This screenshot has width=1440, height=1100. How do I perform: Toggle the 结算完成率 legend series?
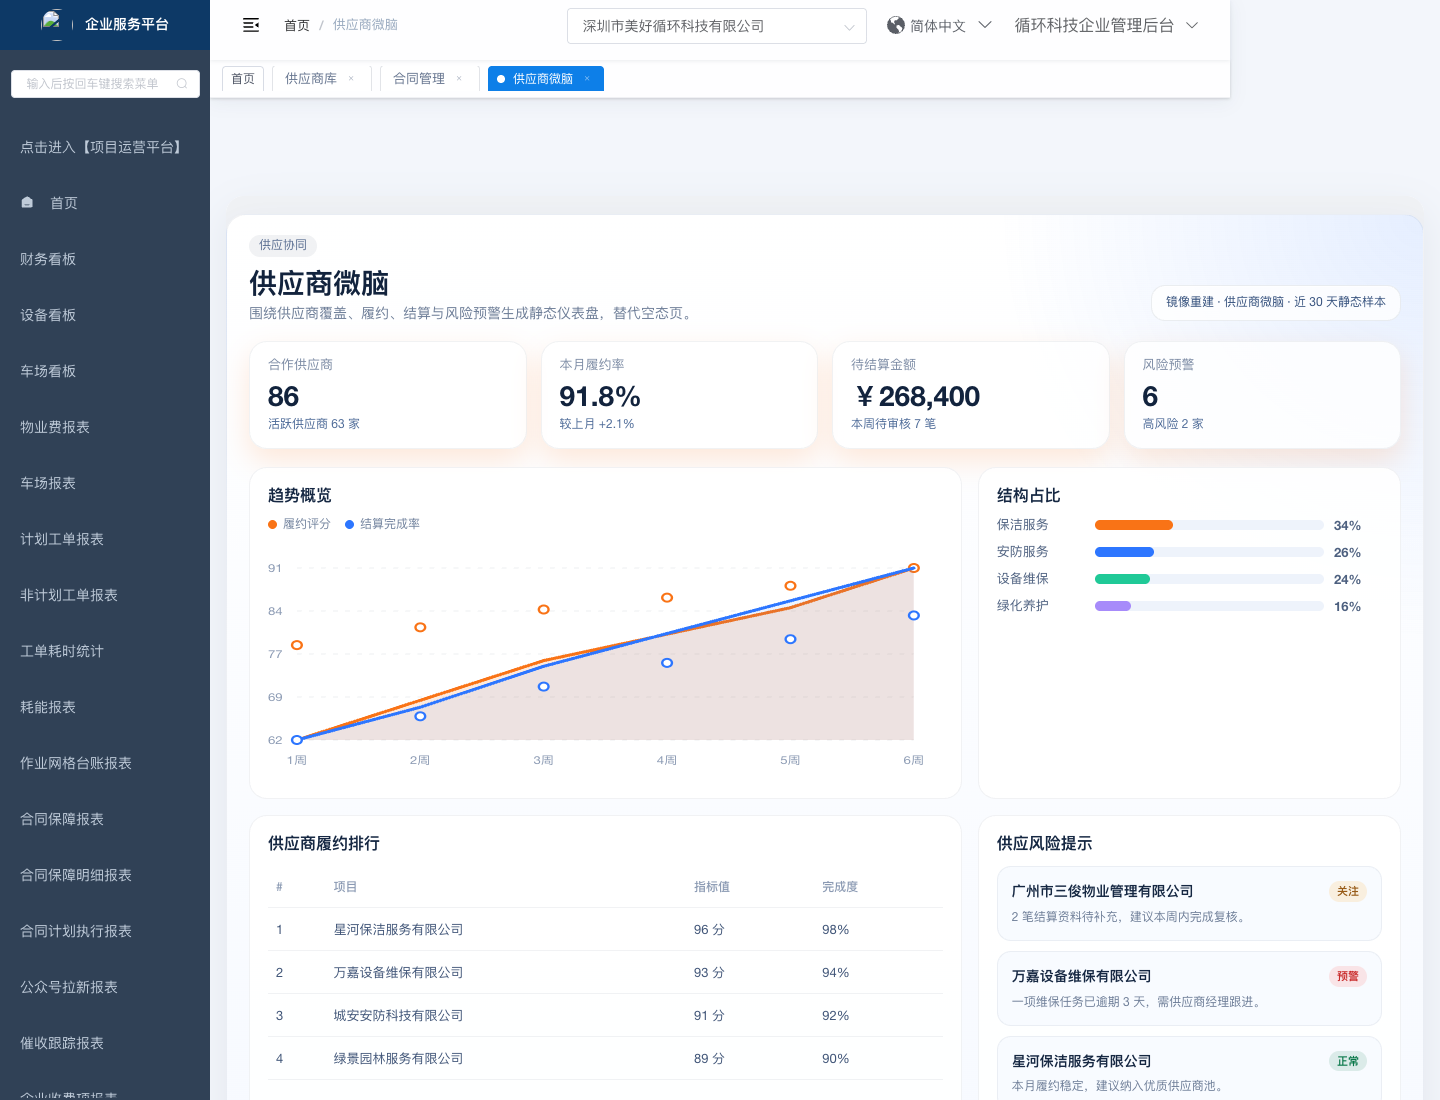click(x=382, y=524)
